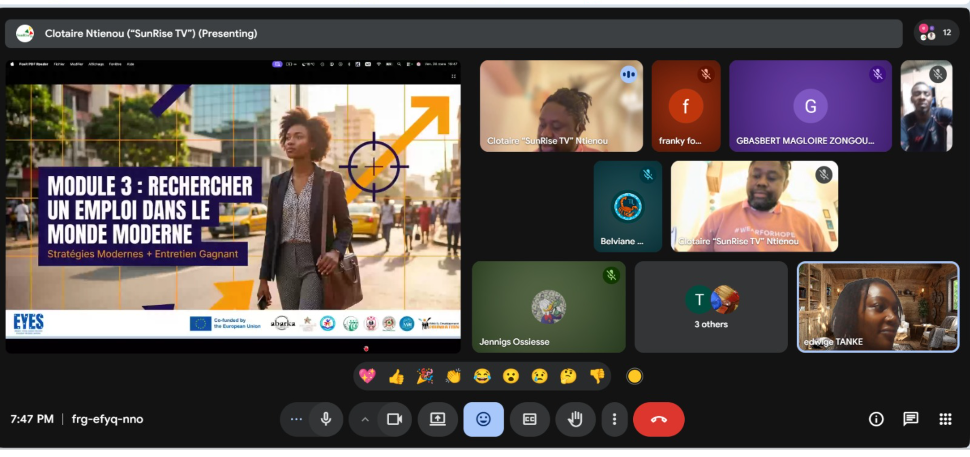Close the emoji reactions panel button

[483, 419]
